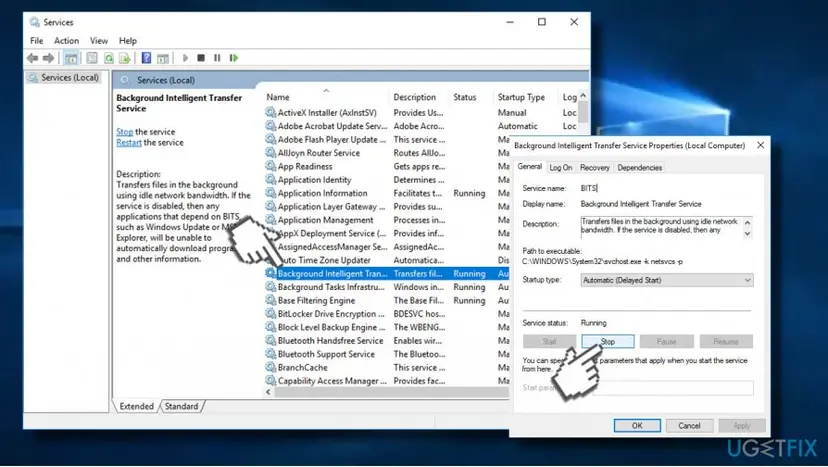Click the gear icon beside ActiveX Installer

tap(270, 113)
